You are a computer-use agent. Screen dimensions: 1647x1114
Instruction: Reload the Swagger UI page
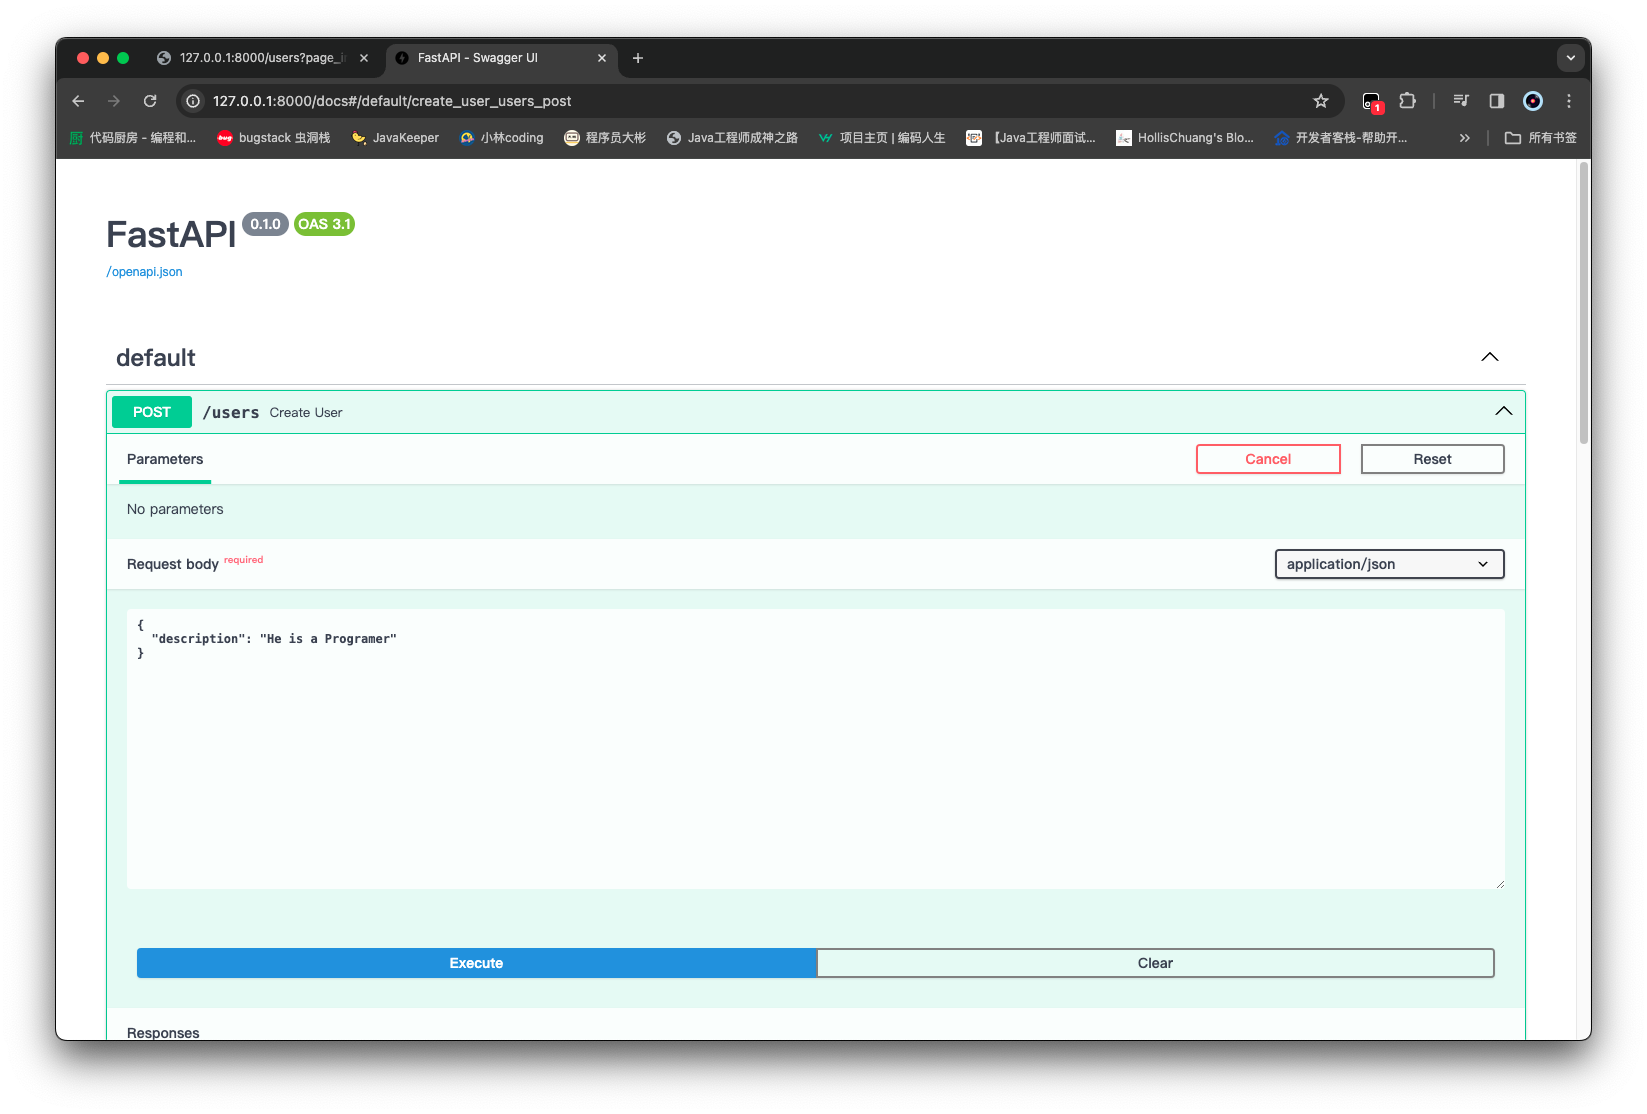point(150,101)
